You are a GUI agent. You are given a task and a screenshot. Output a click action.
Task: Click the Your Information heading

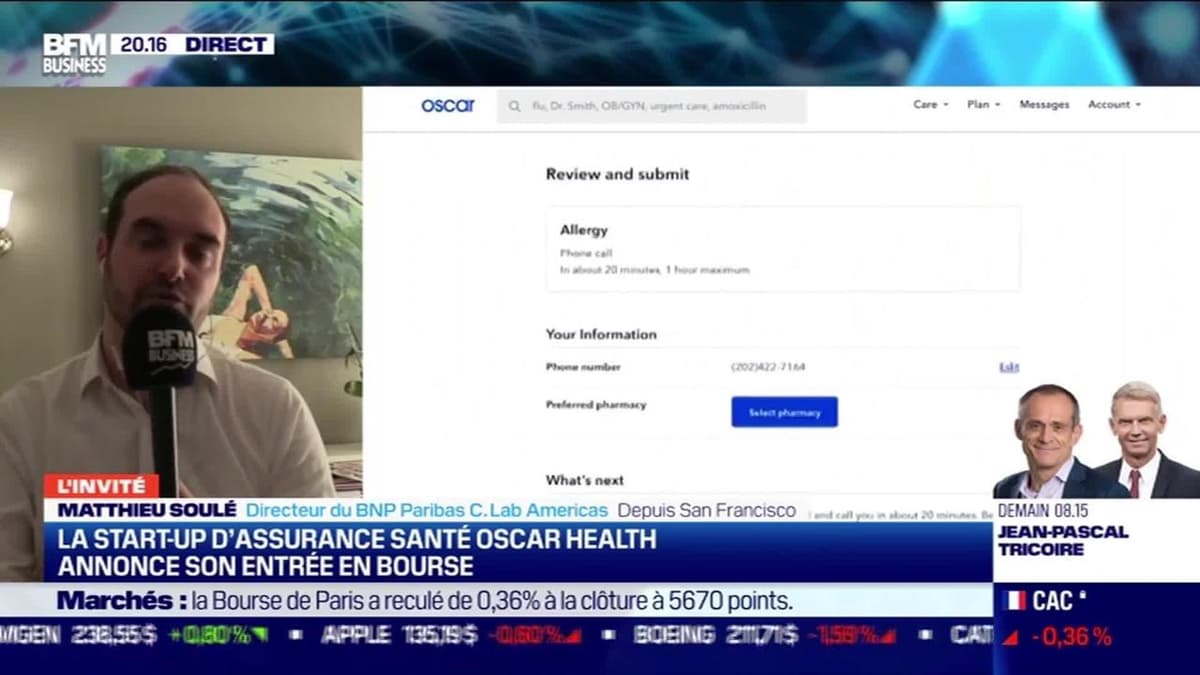pos(601,334)
